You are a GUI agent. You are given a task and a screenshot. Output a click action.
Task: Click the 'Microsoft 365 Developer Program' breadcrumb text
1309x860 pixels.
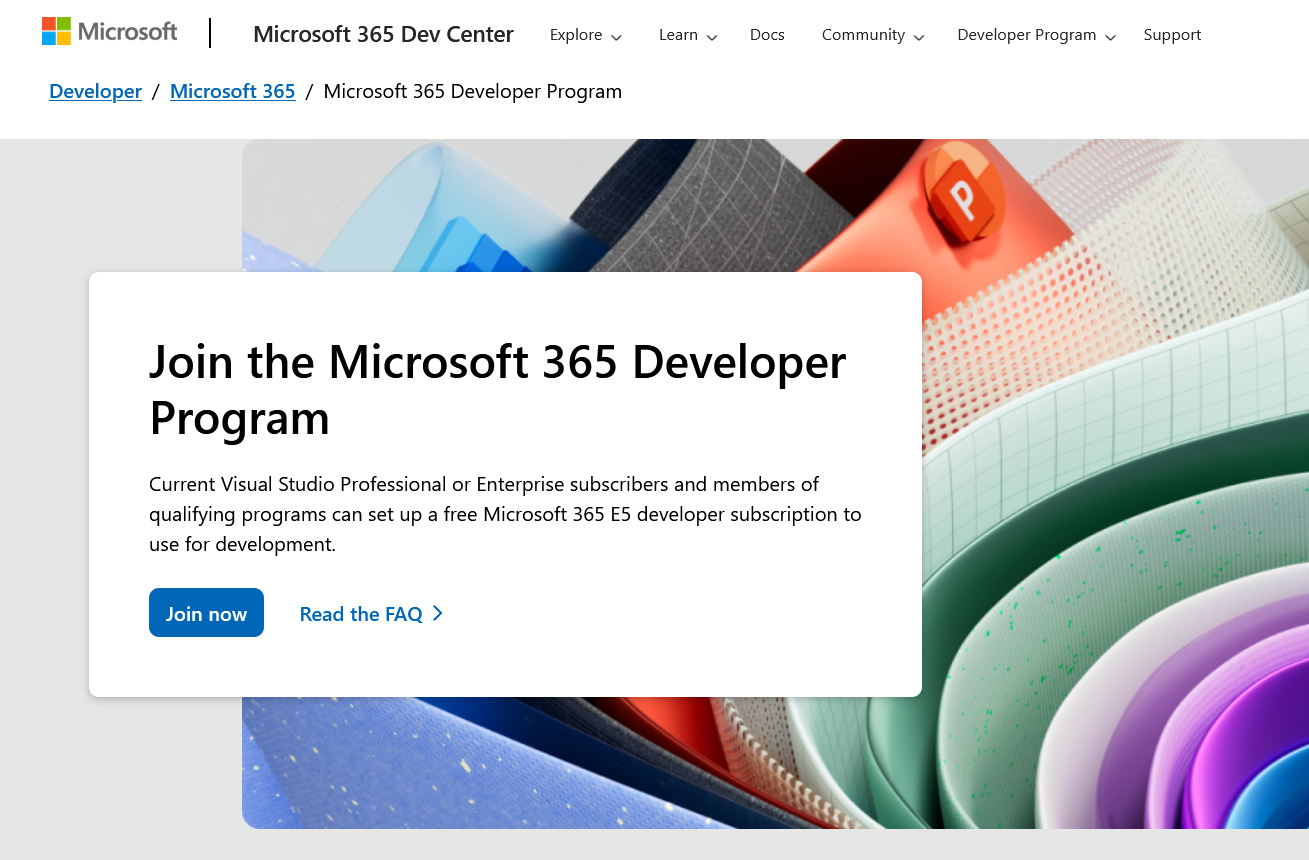click(472, 91)
